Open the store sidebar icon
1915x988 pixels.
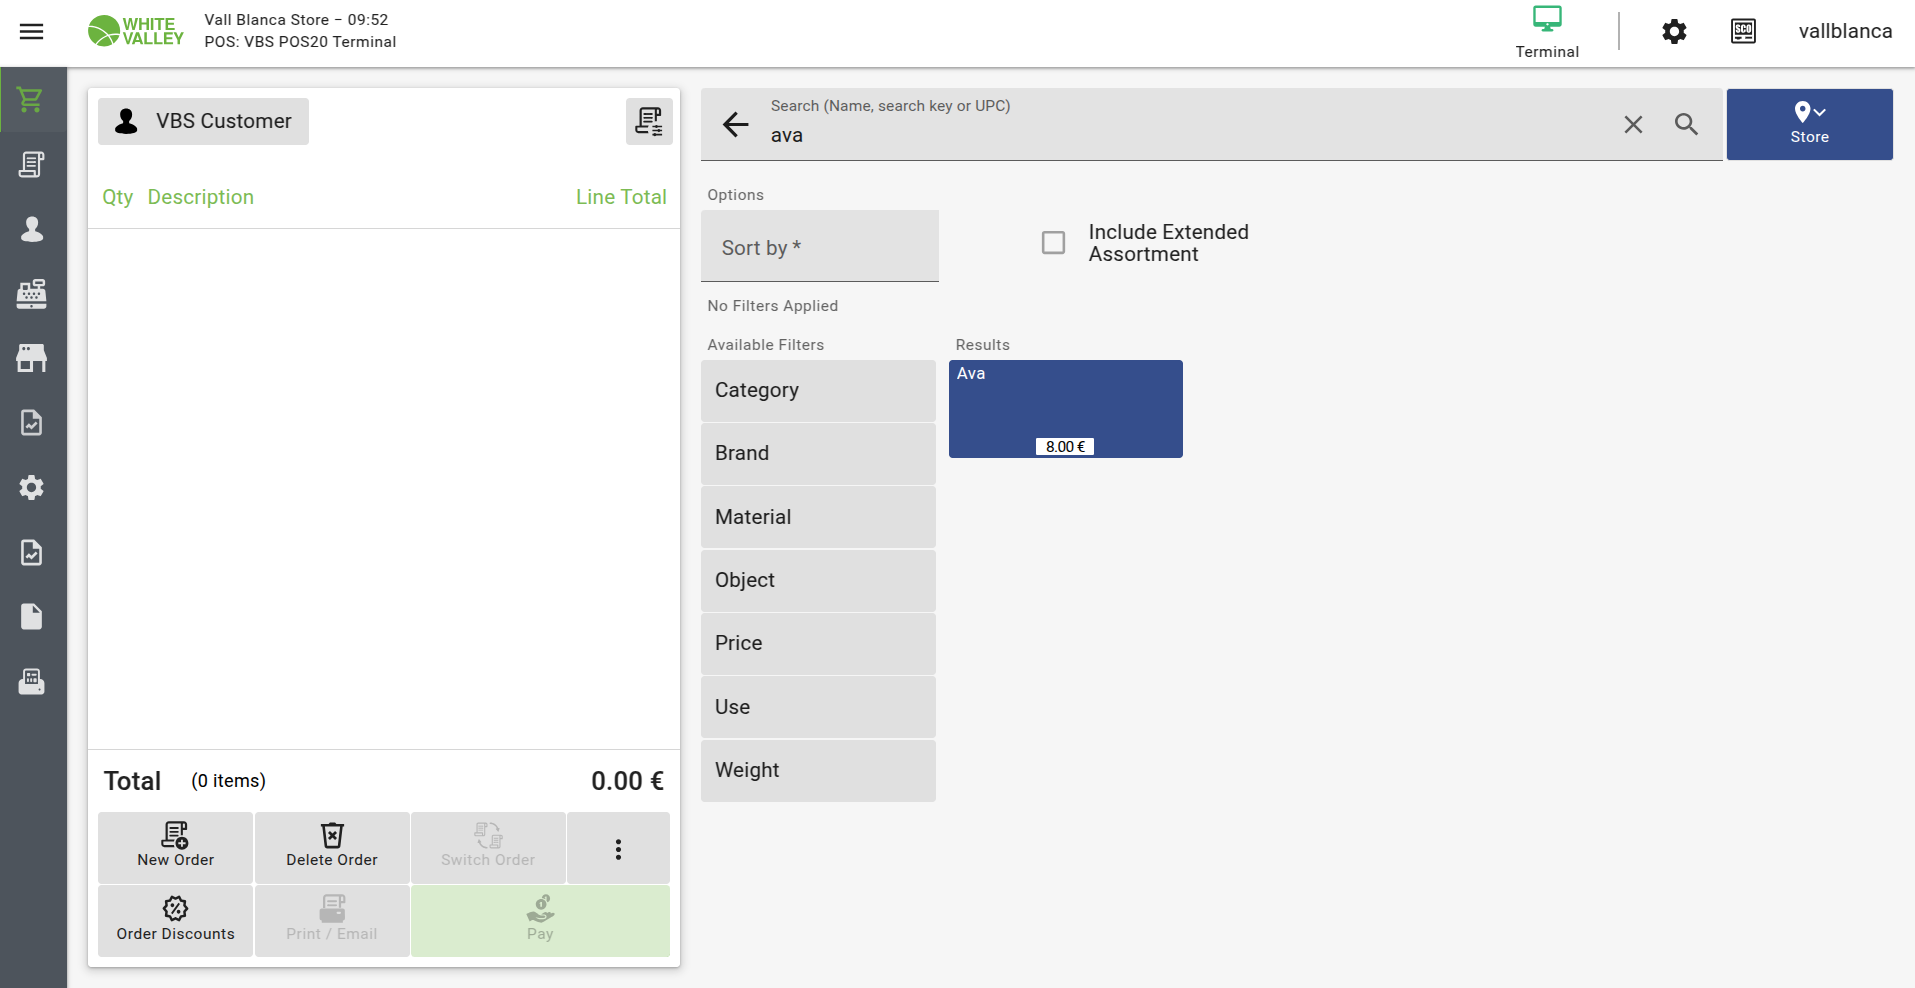click(x=32, y=358)
